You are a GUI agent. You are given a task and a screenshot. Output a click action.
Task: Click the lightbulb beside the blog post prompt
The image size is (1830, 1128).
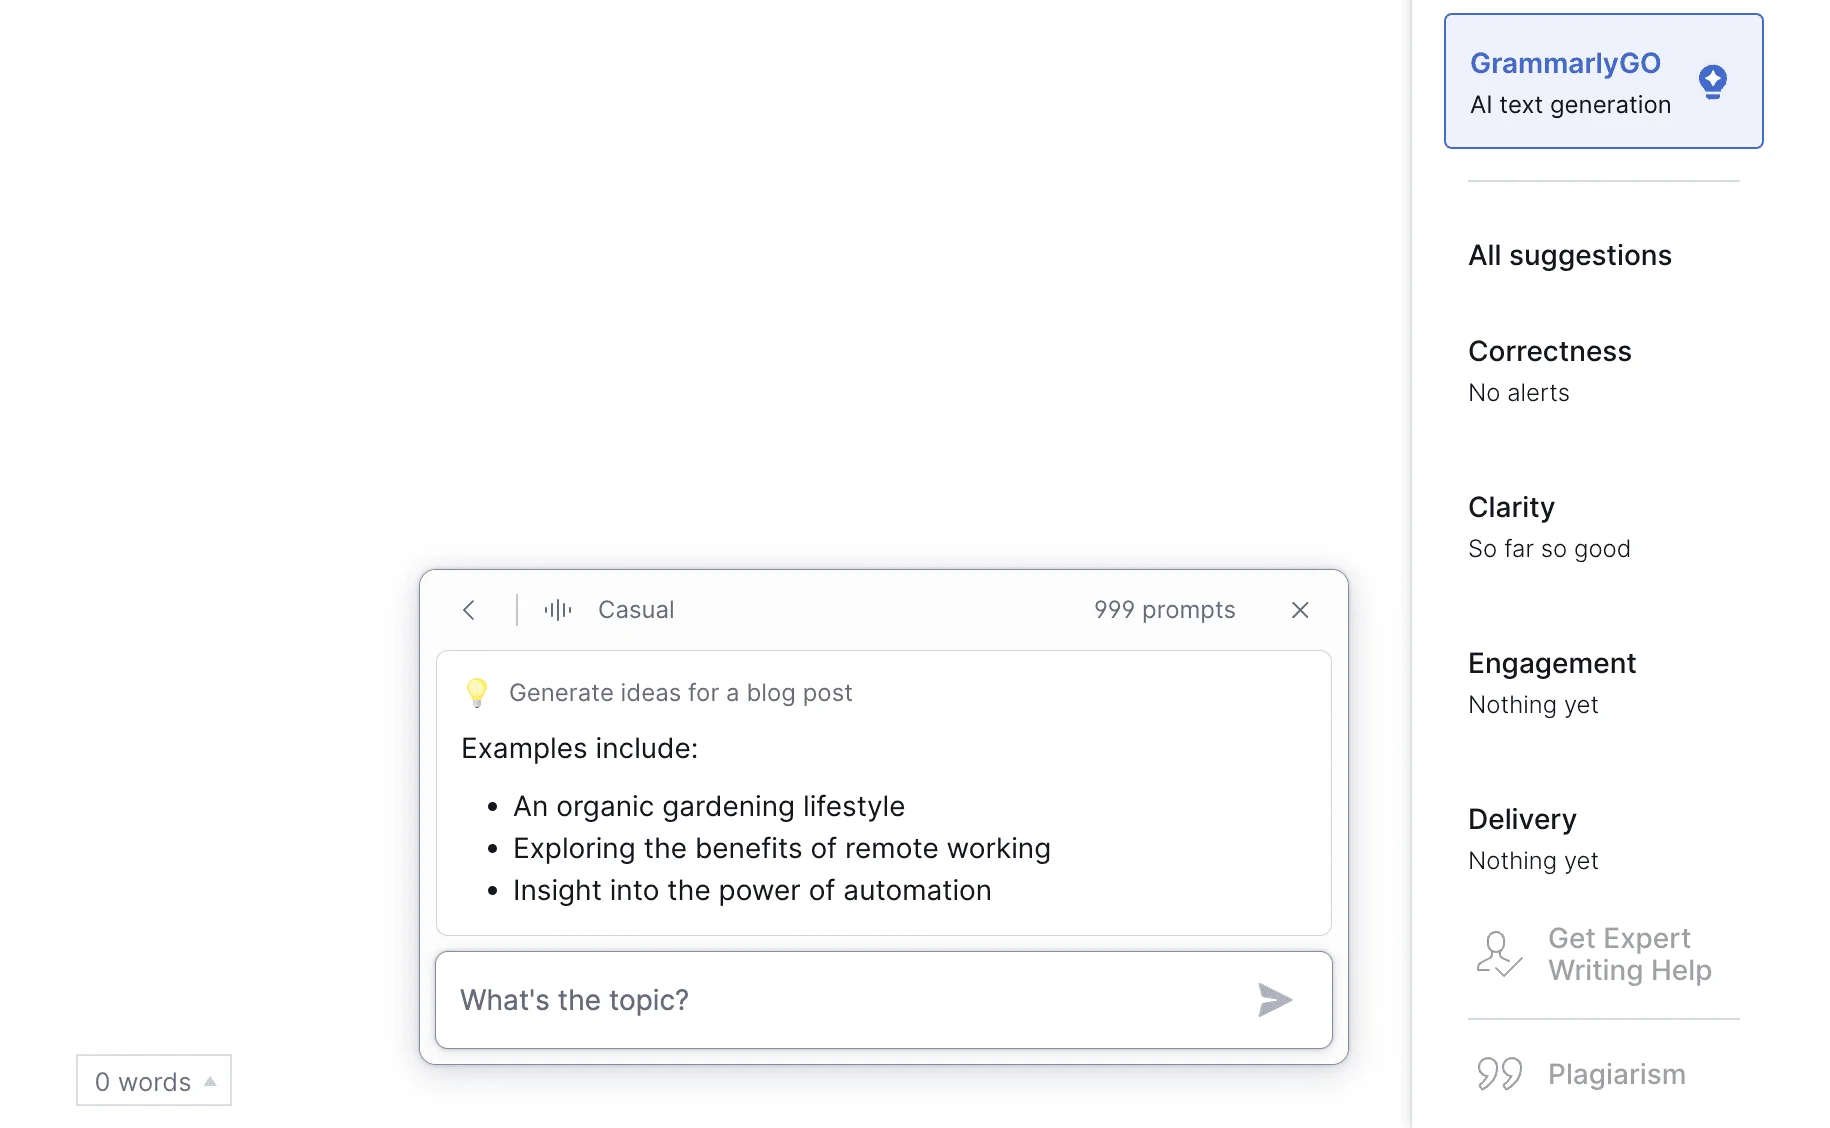477,691
